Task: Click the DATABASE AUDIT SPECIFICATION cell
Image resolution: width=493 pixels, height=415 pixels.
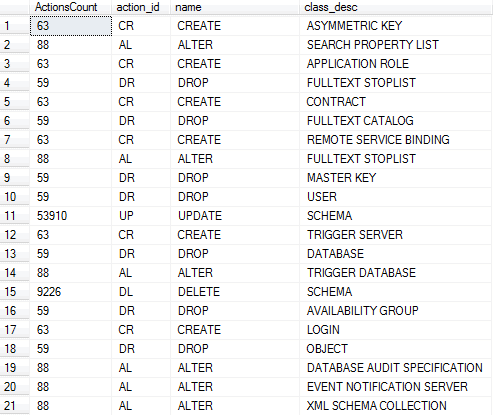Action: [x=396, y=368]
